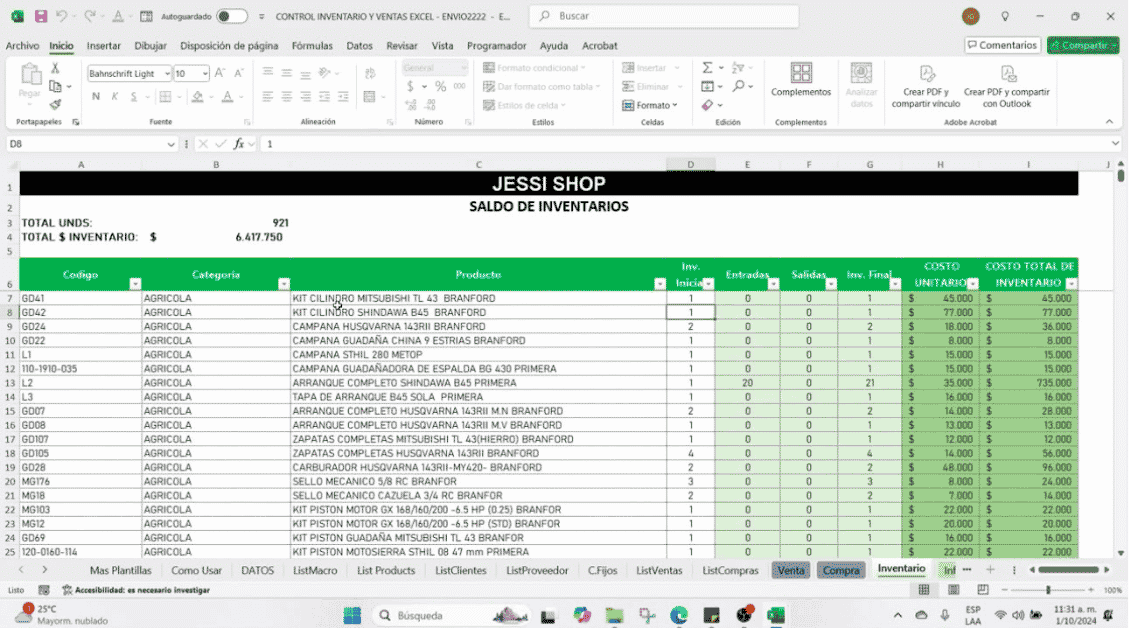Image resolution: width=1129 pixels, height=628 pixels.
Task: Click the font color A swatch
Action: pyautogui.click(x=227, y=97)
